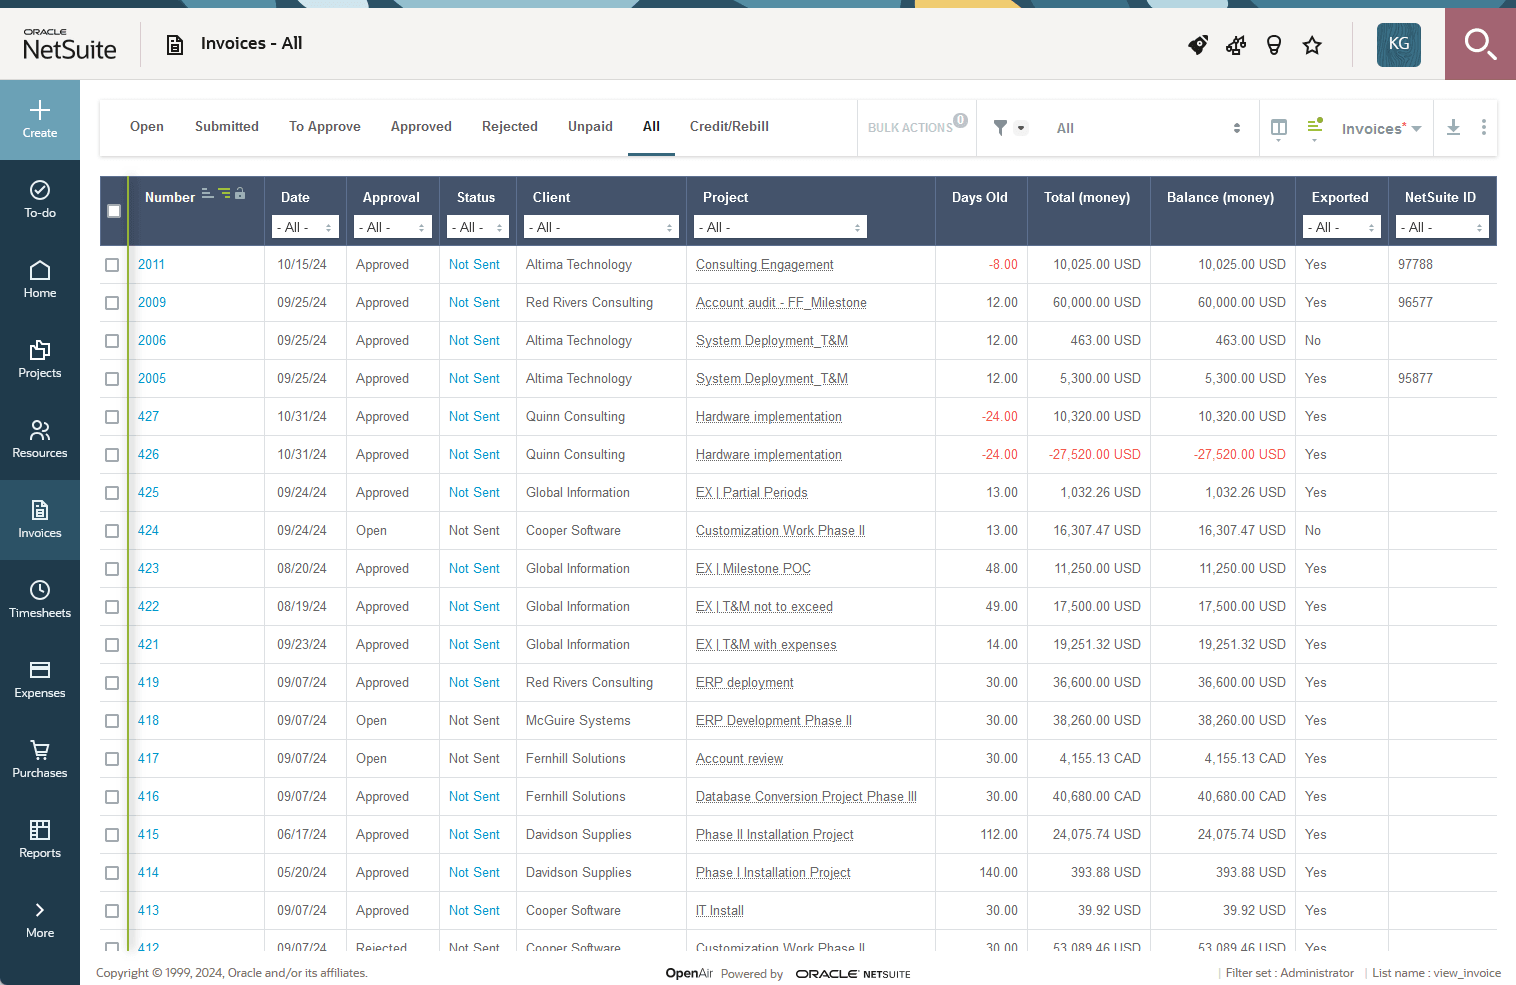Viewport: 1516px width, 985px height.
Task: Open Resources sidebar section
Action: 40,440
